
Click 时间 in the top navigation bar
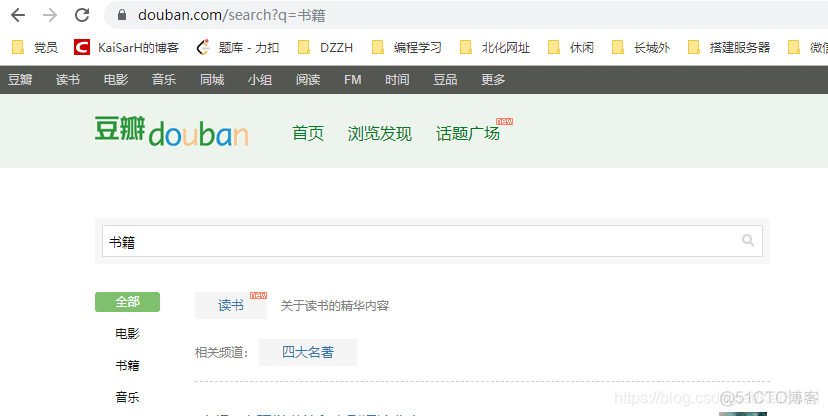pos(397,80)
